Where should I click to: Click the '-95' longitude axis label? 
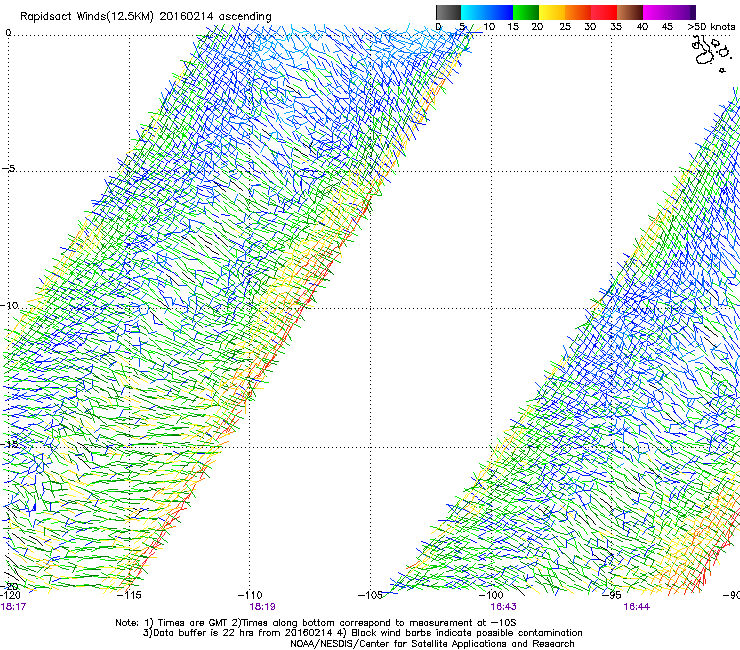(x=612, y=595)
